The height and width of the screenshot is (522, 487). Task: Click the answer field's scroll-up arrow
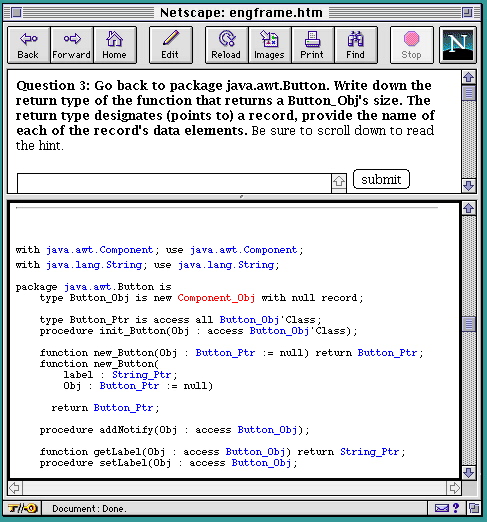click(x=339, y=181)
